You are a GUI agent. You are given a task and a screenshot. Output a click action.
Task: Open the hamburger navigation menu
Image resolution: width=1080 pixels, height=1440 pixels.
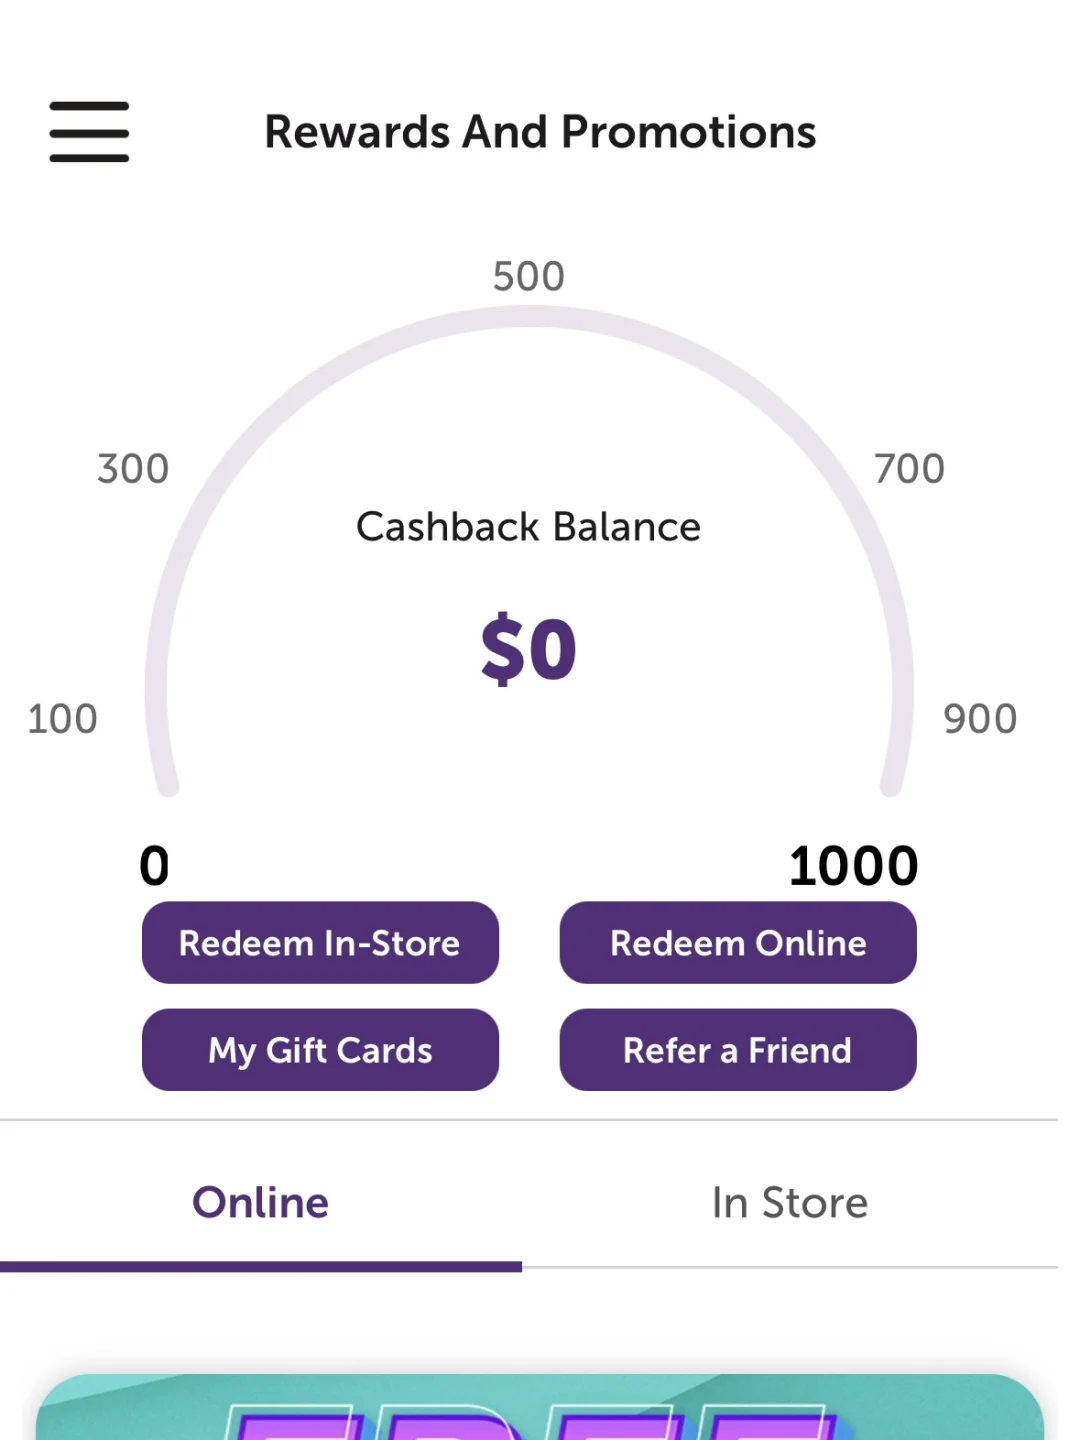pos(89,131)
